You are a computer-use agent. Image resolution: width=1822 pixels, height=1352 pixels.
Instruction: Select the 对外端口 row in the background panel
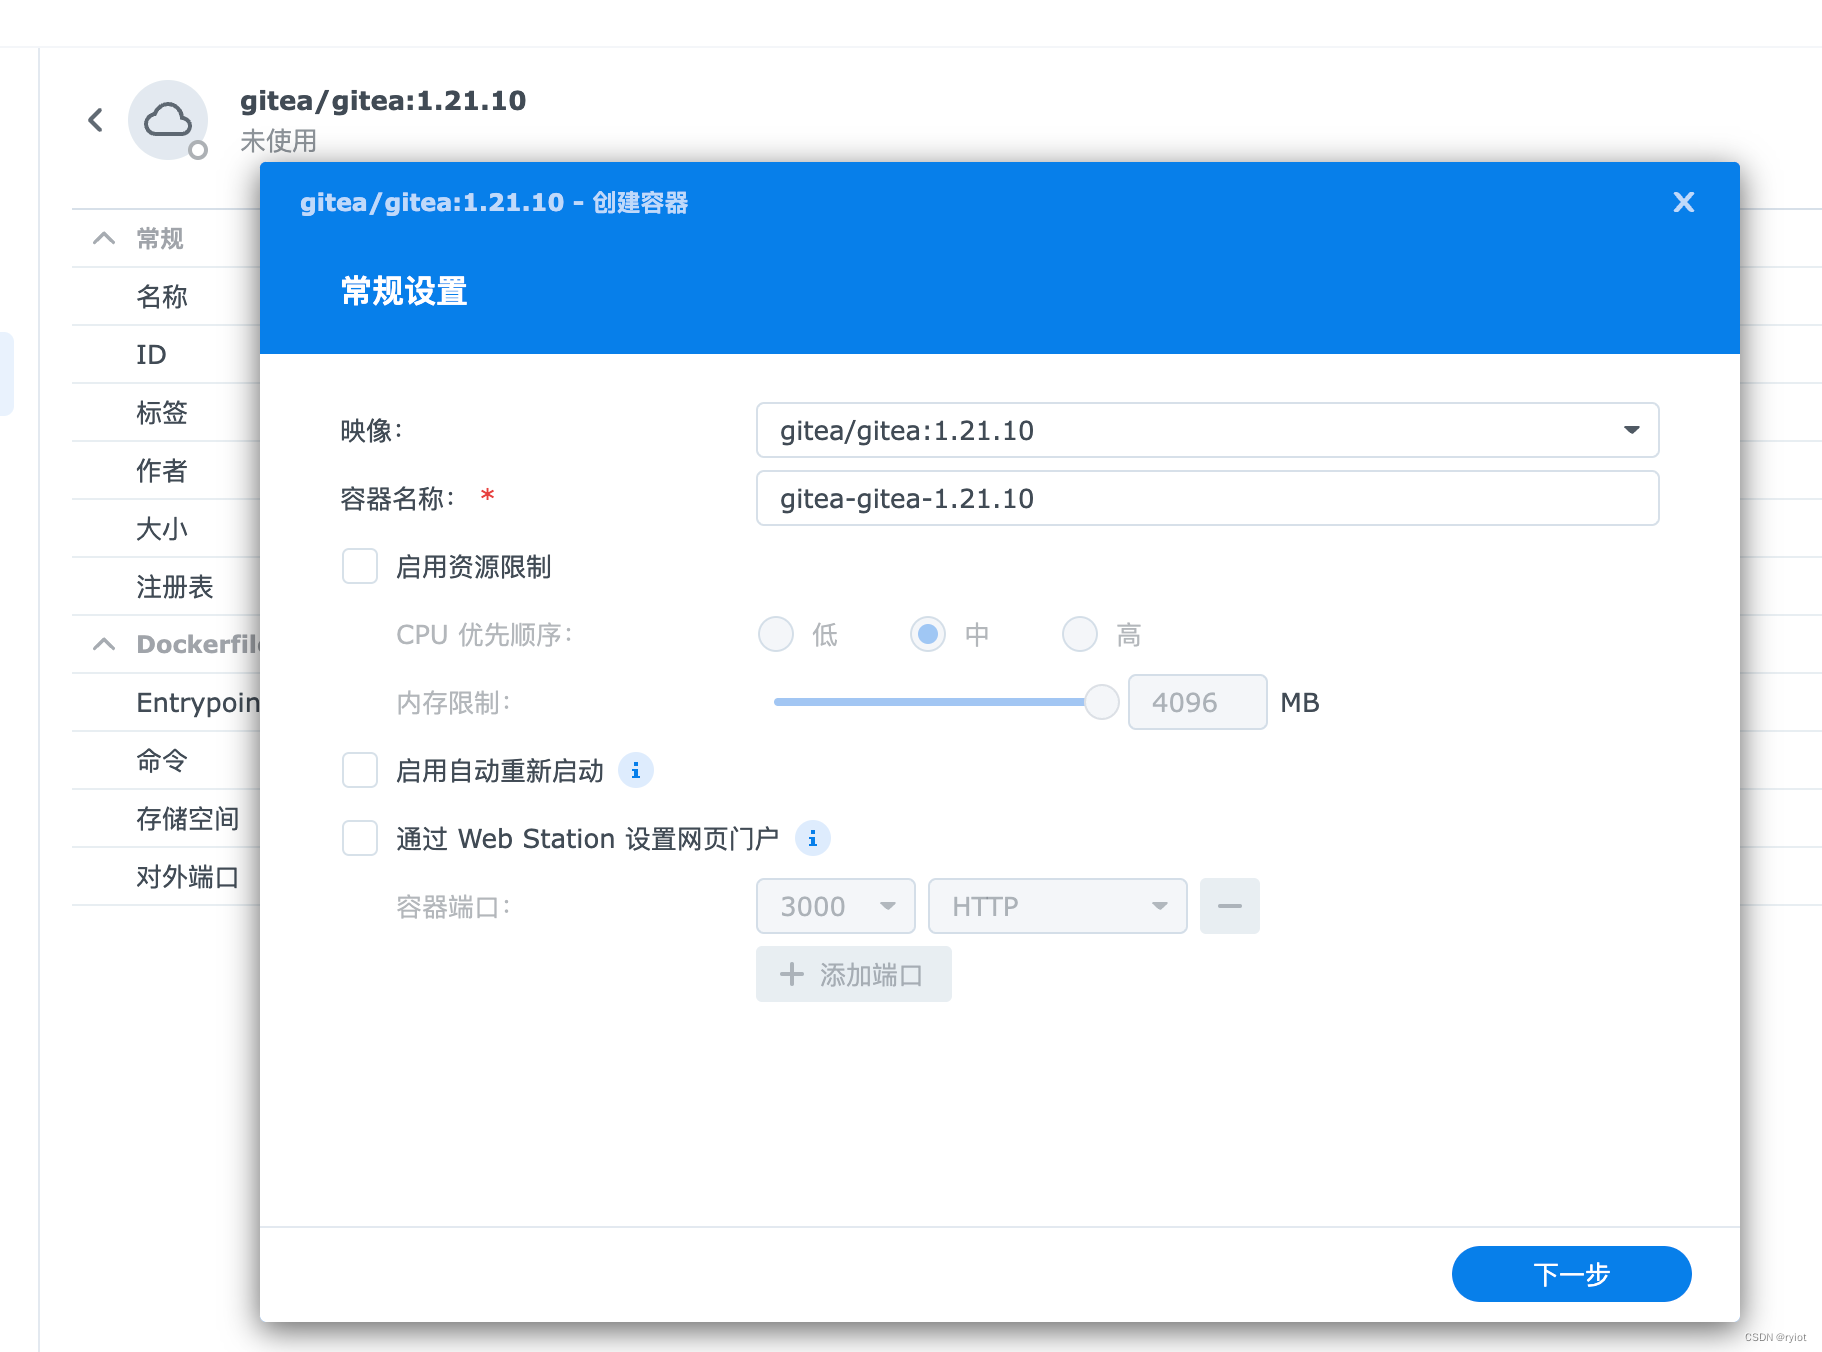click(x=166, y=876)
